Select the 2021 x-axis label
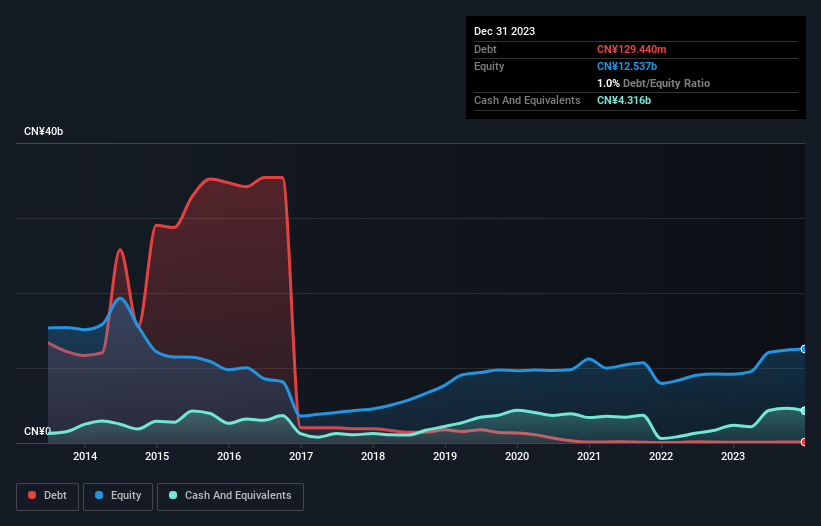 click(589, 456)
